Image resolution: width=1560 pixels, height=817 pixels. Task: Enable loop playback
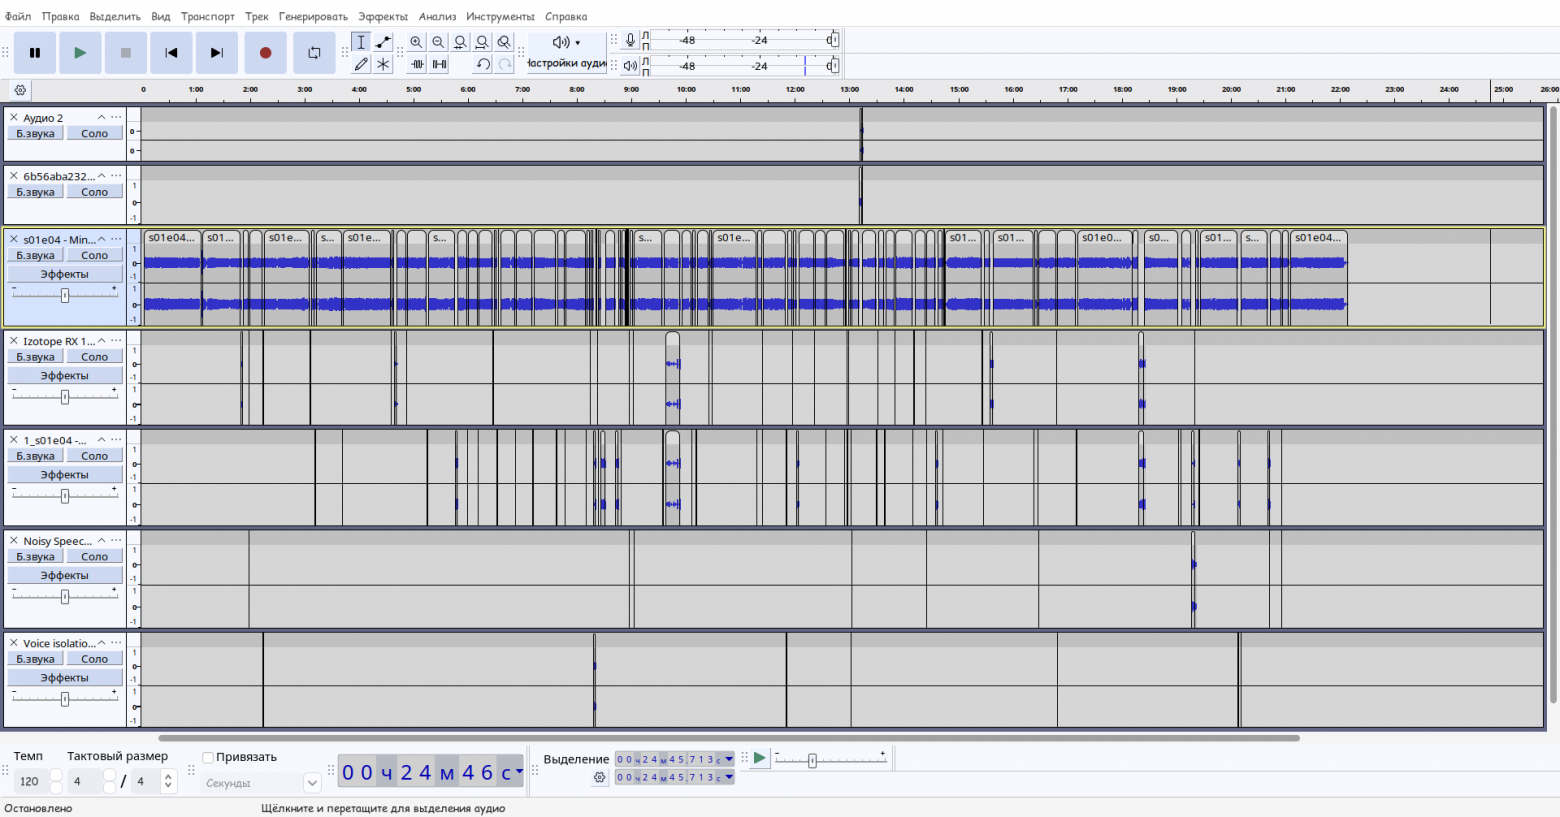(314, 53)
